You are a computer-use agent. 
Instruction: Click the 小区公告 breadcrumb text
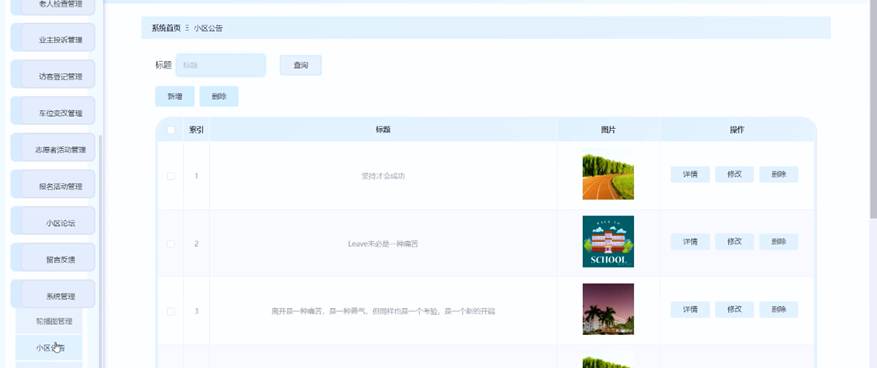click(x=208, y=28)
